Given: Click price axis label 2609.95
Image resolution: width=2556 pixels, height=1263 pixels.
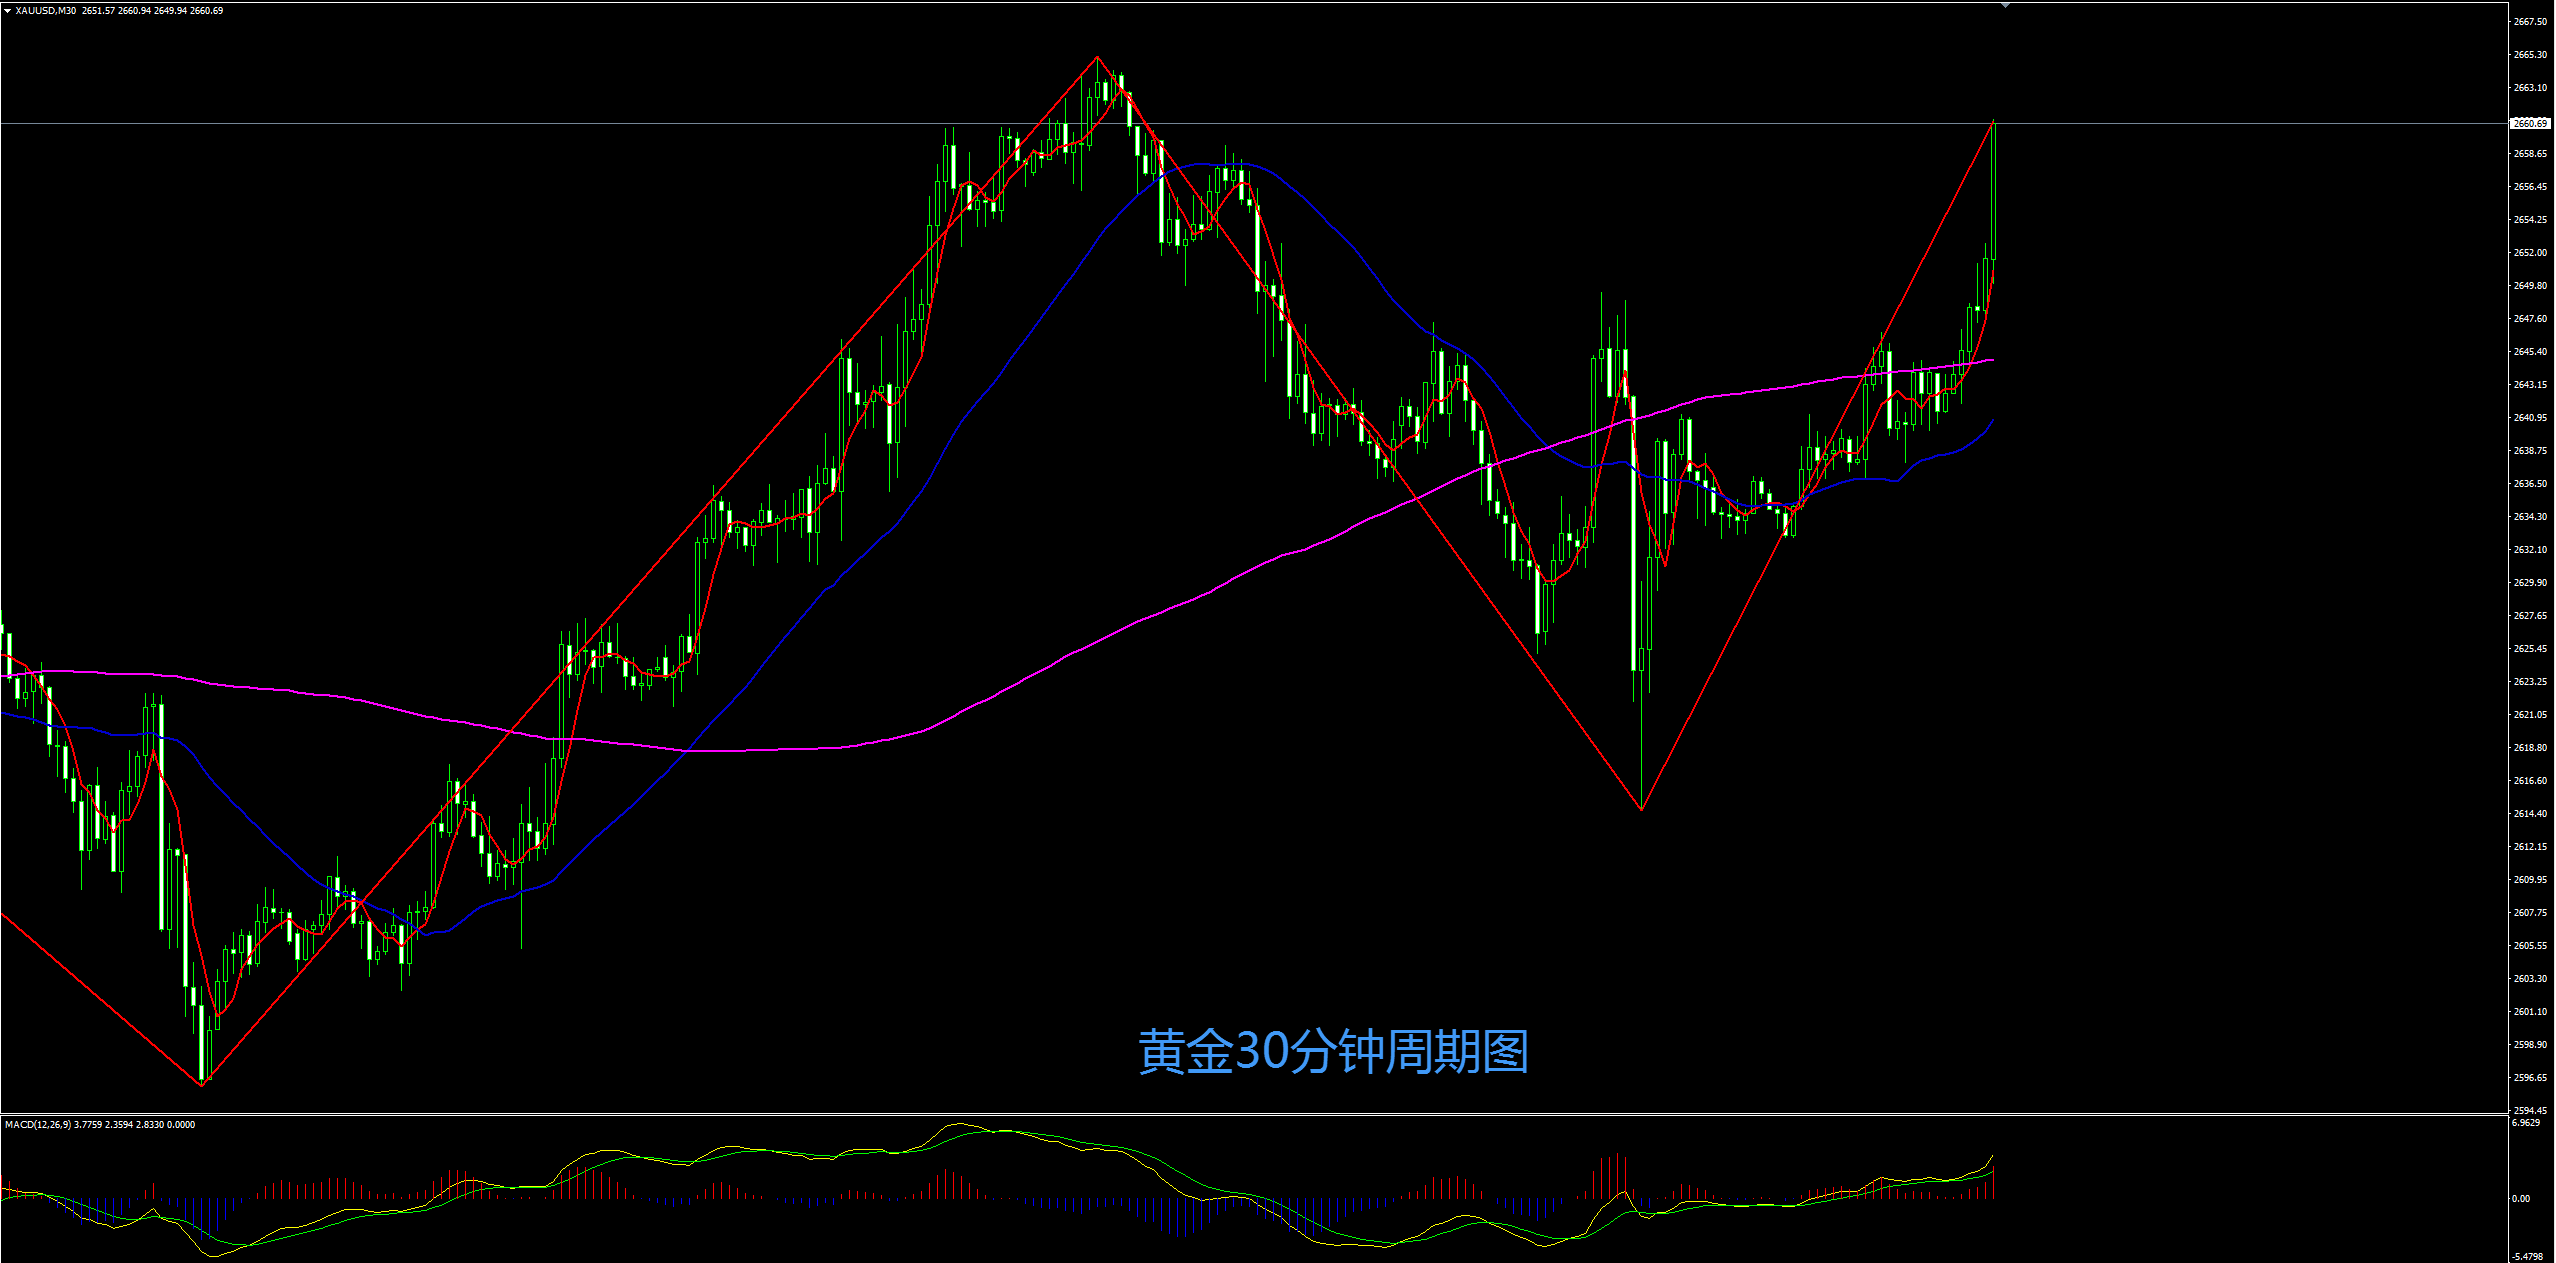Looking at the screenshot, I should (x=2530, y=880).
